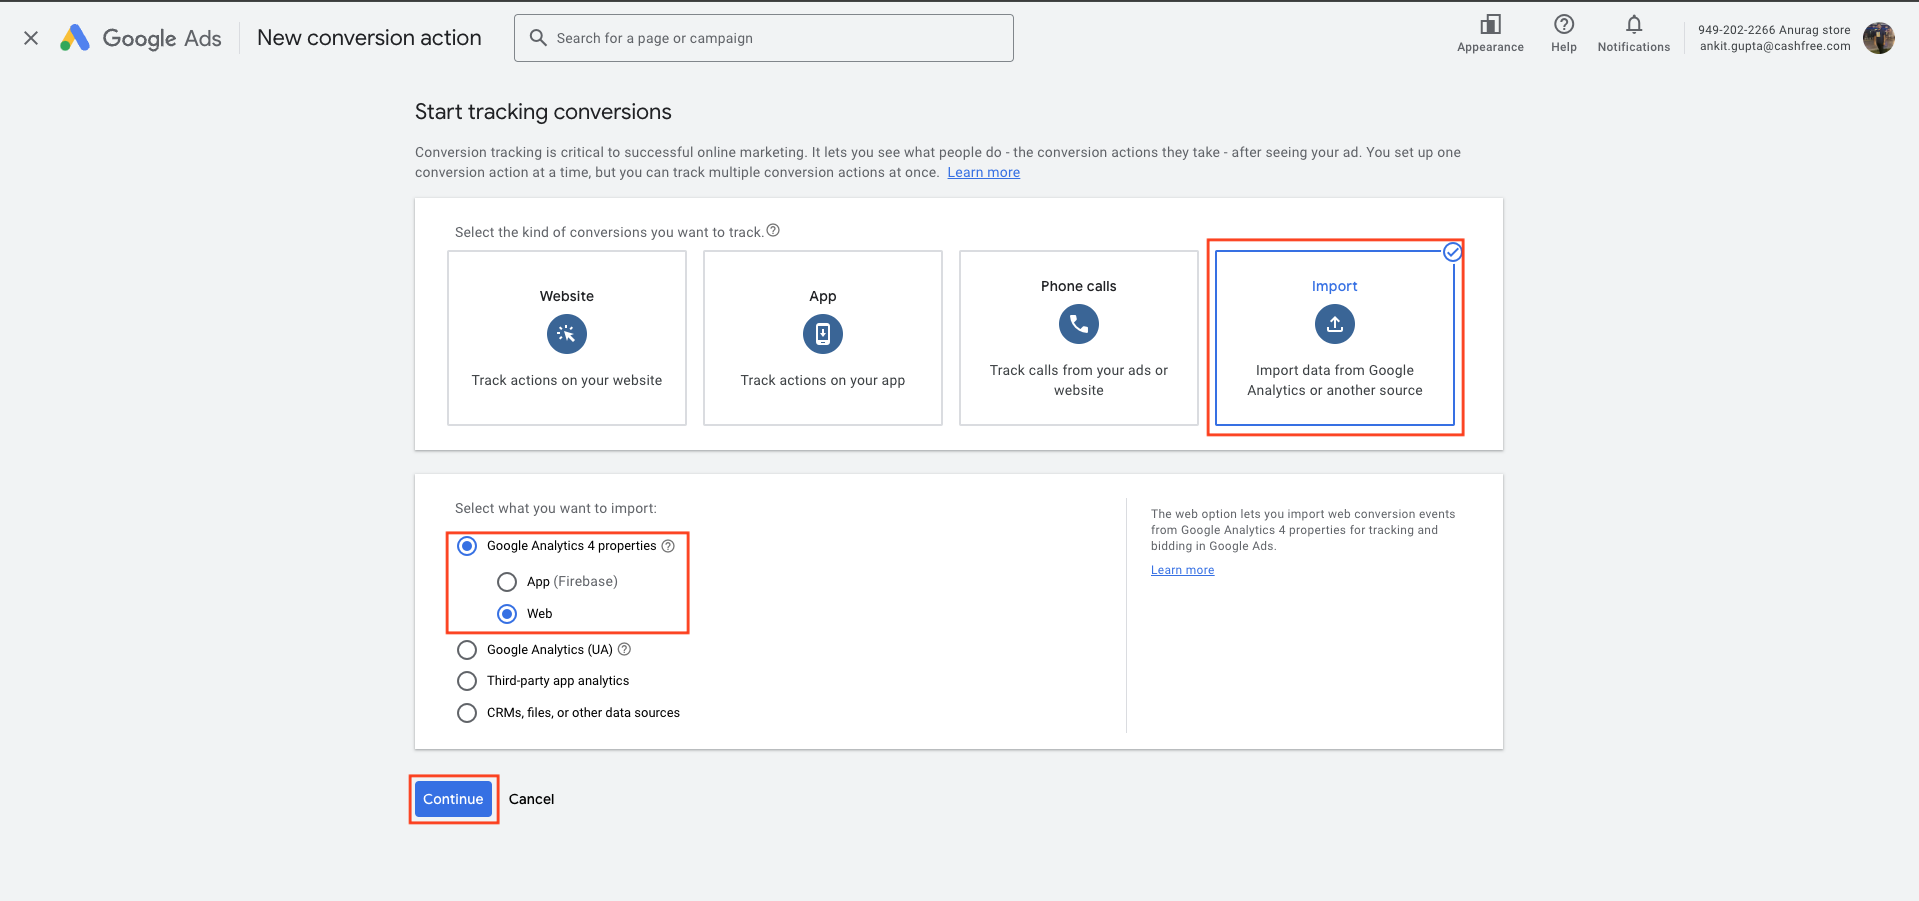Click the checkmark badge on Import card

(1453, 252)
